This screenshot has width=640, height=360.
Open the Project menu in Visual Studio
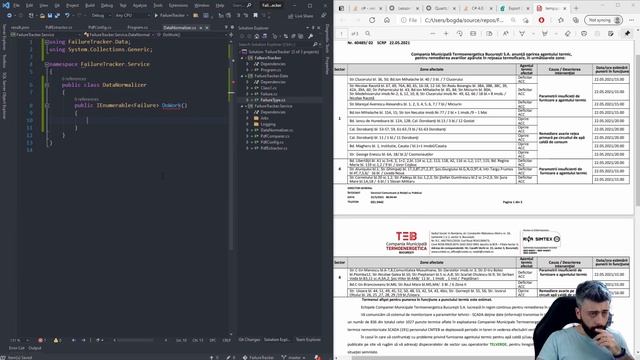point(72,5)
